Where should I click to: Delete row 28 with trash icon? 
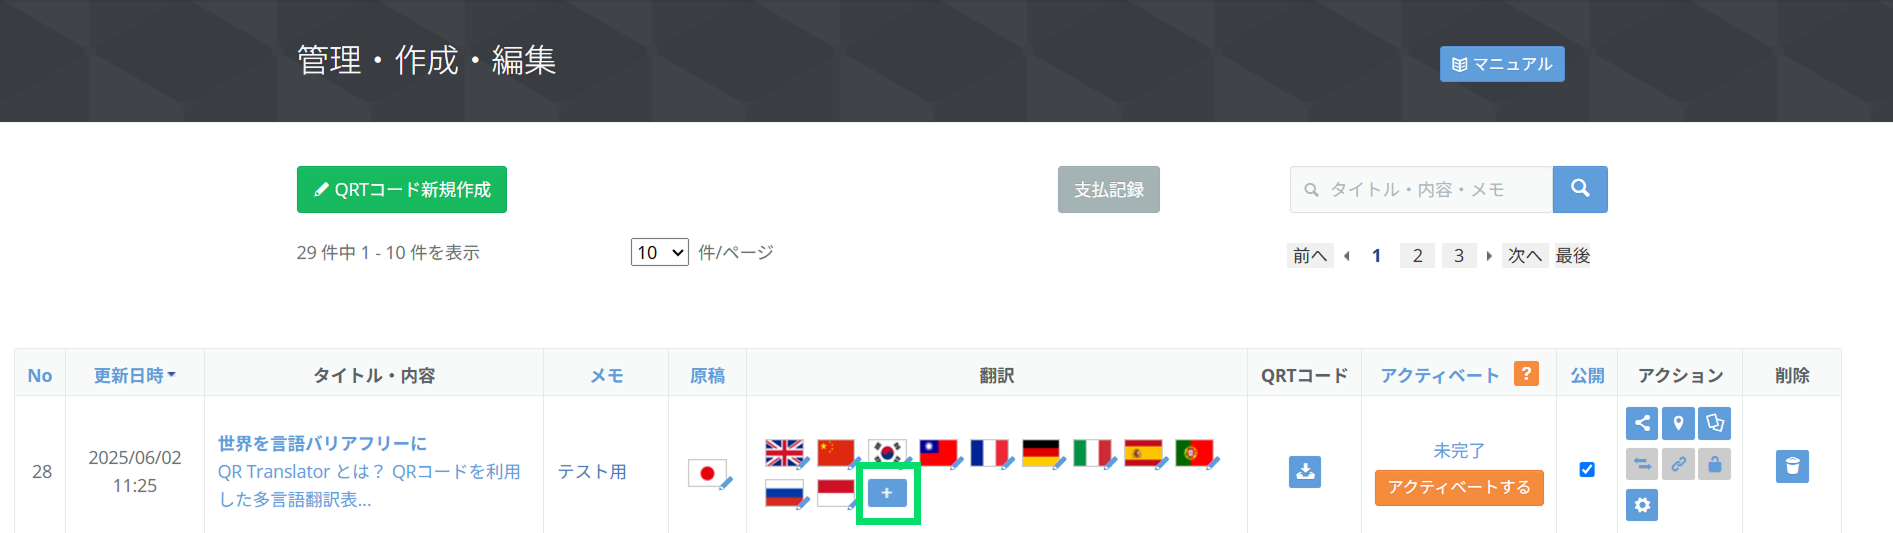(1792, 466)
